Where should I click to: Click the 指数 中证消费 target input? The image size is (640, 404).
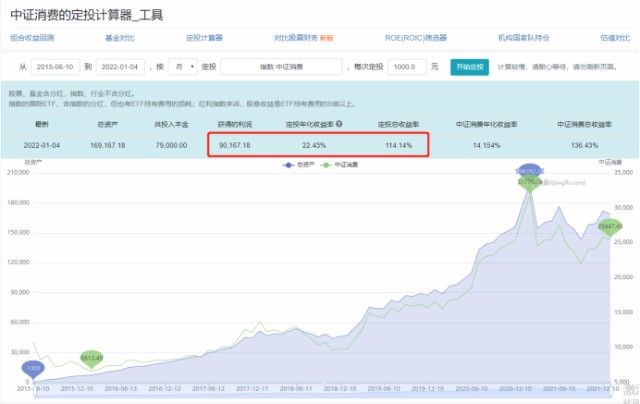point(281,67)
